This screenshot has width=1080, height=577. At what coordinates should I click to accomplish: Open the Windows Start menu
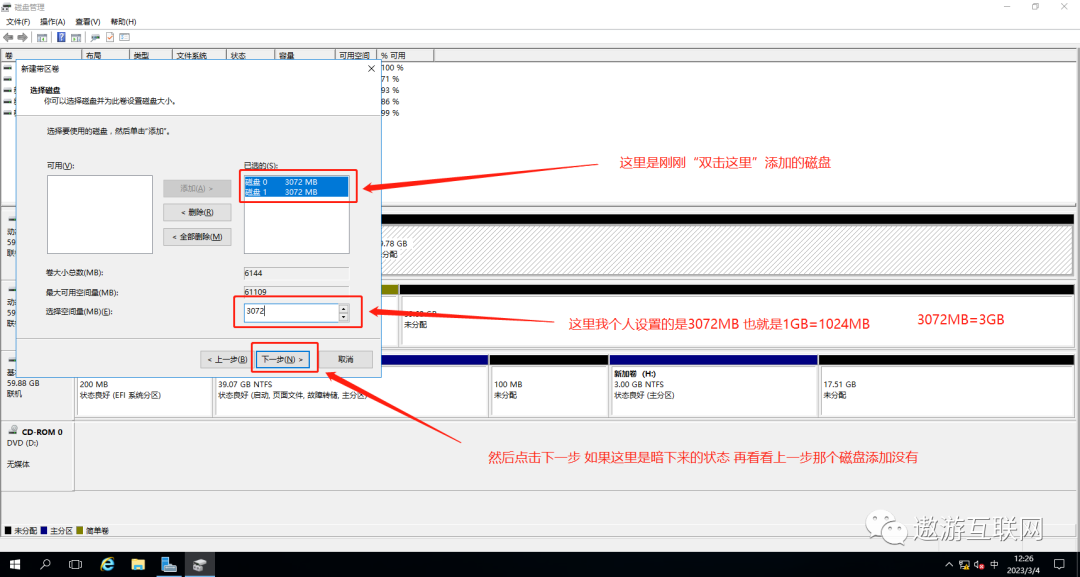click(x=14, y=564)
